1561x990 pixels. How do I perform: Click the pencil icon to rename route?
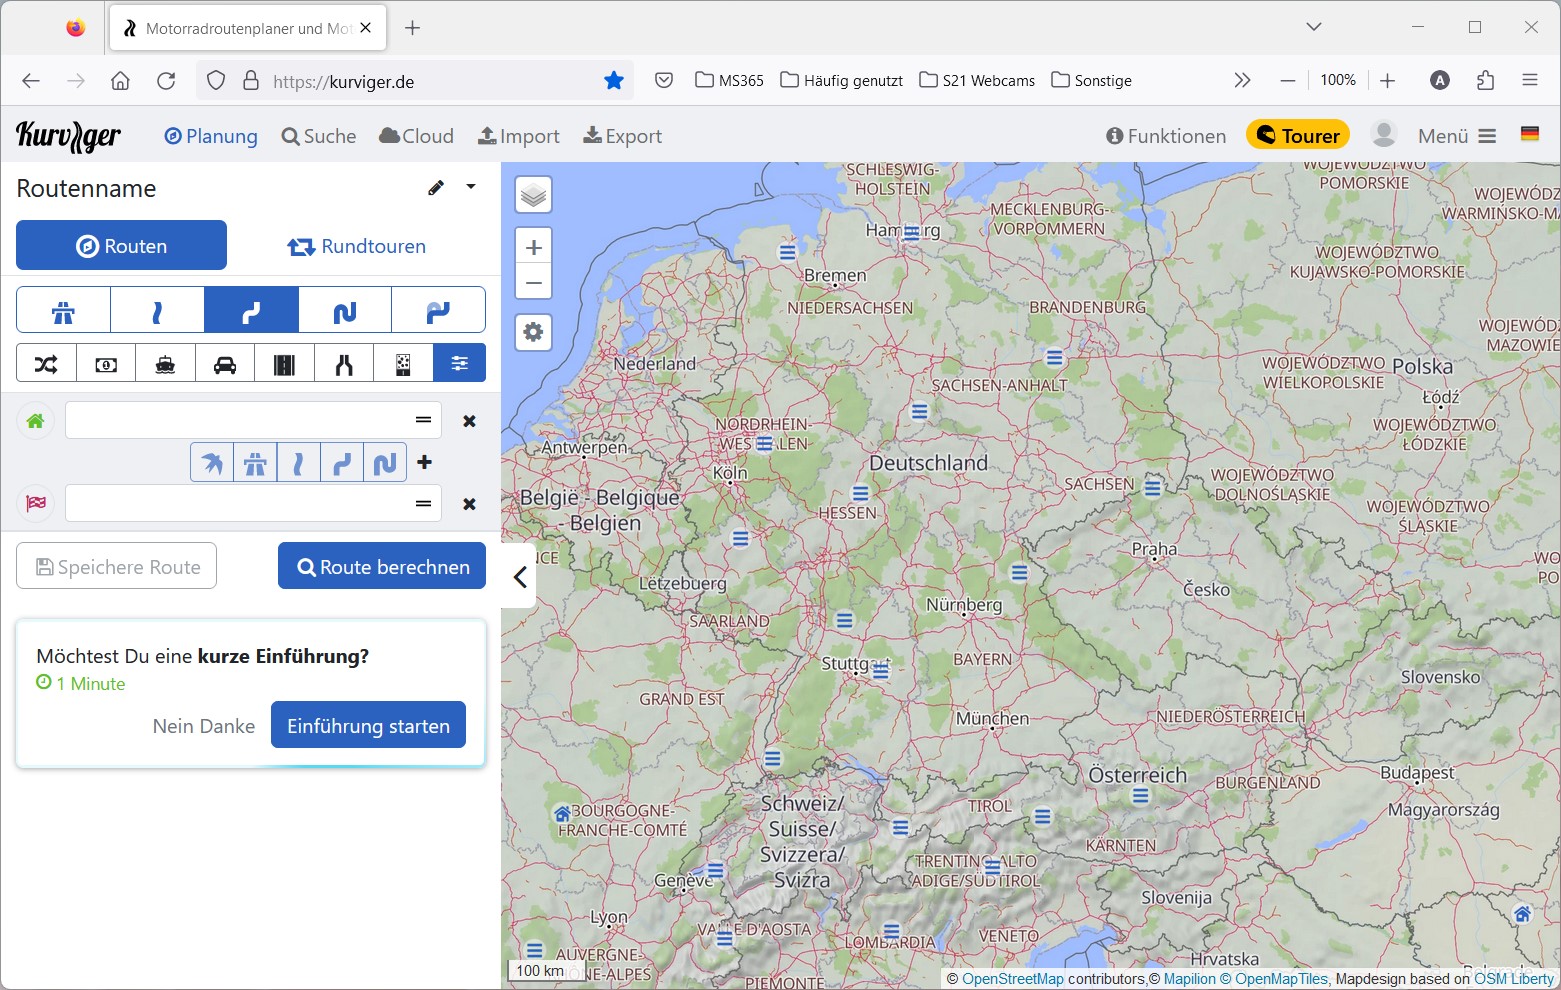(436, 188)
